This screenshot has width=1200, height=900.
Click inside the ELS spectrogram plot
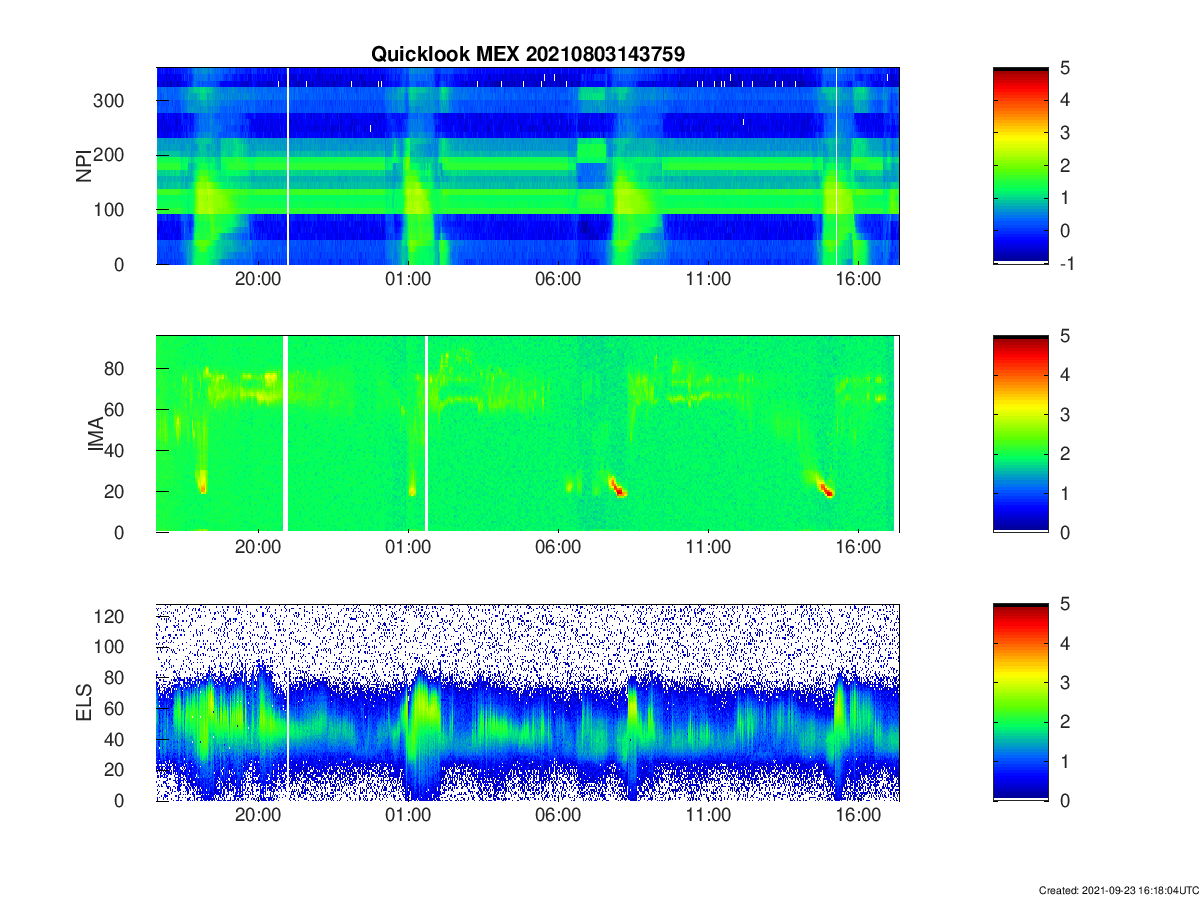(x=528, y=702)
